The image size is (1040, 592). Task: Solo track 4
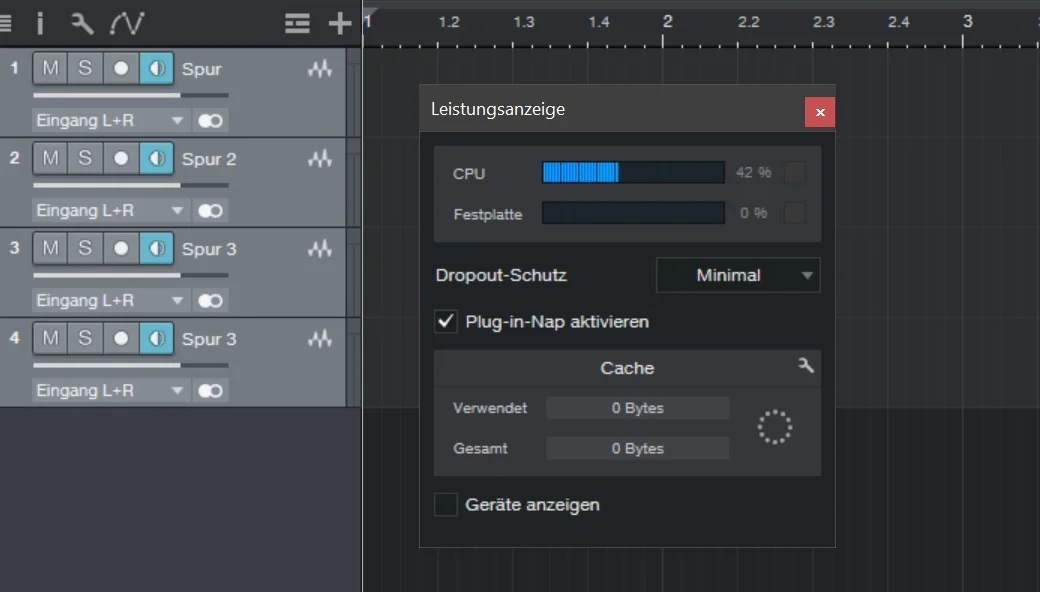(85, 339)
